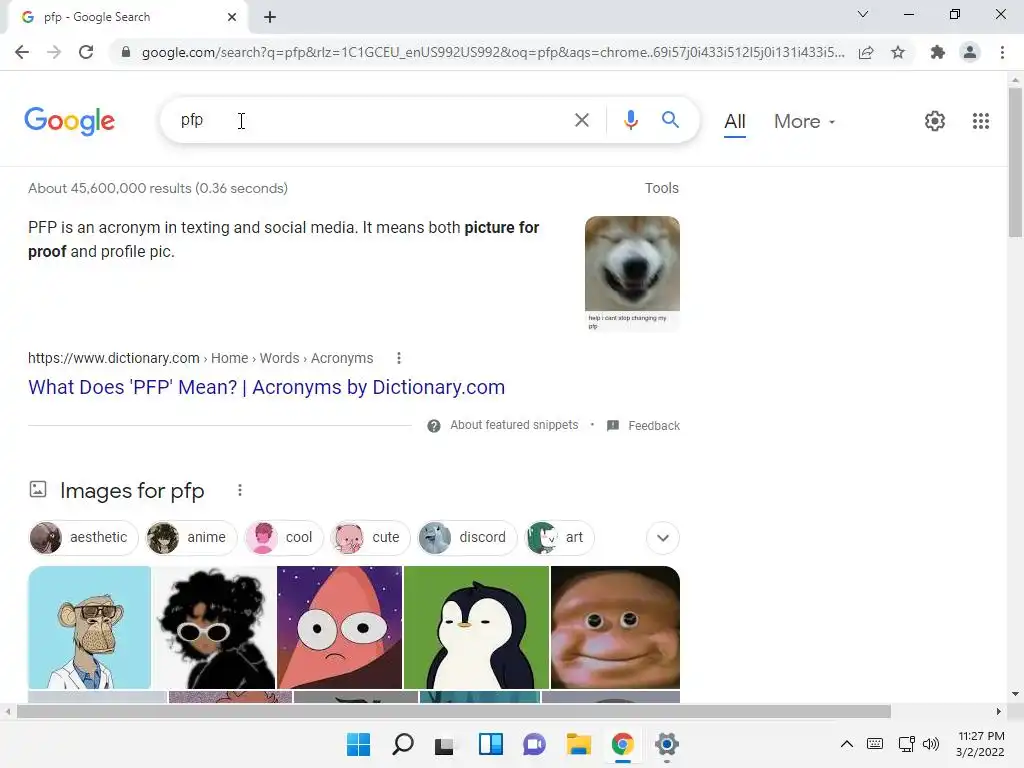Open Widgets from the taskbar
Image resolution: width=1024 pixels, height=768 pixels.
[490, 744]
